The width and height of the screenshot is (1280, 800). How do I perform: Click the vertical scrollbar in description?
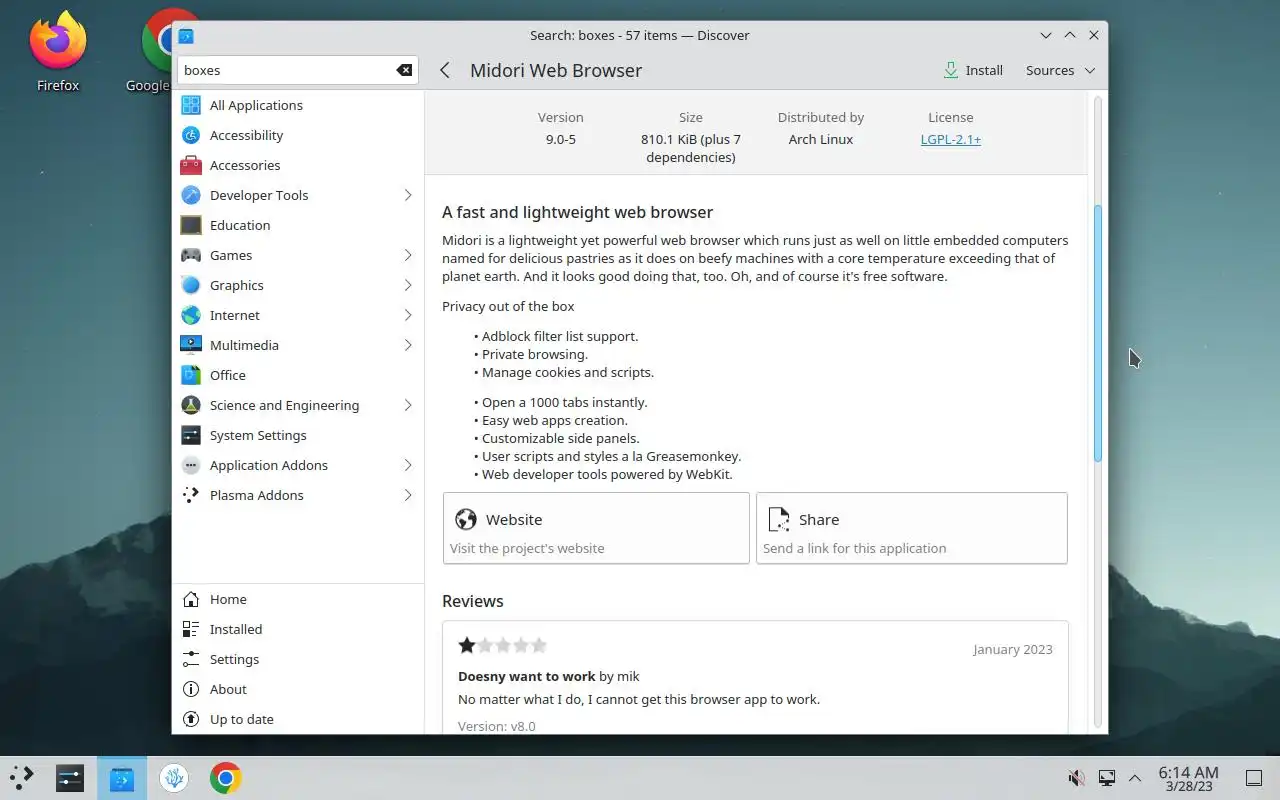tap(1098, 333)
